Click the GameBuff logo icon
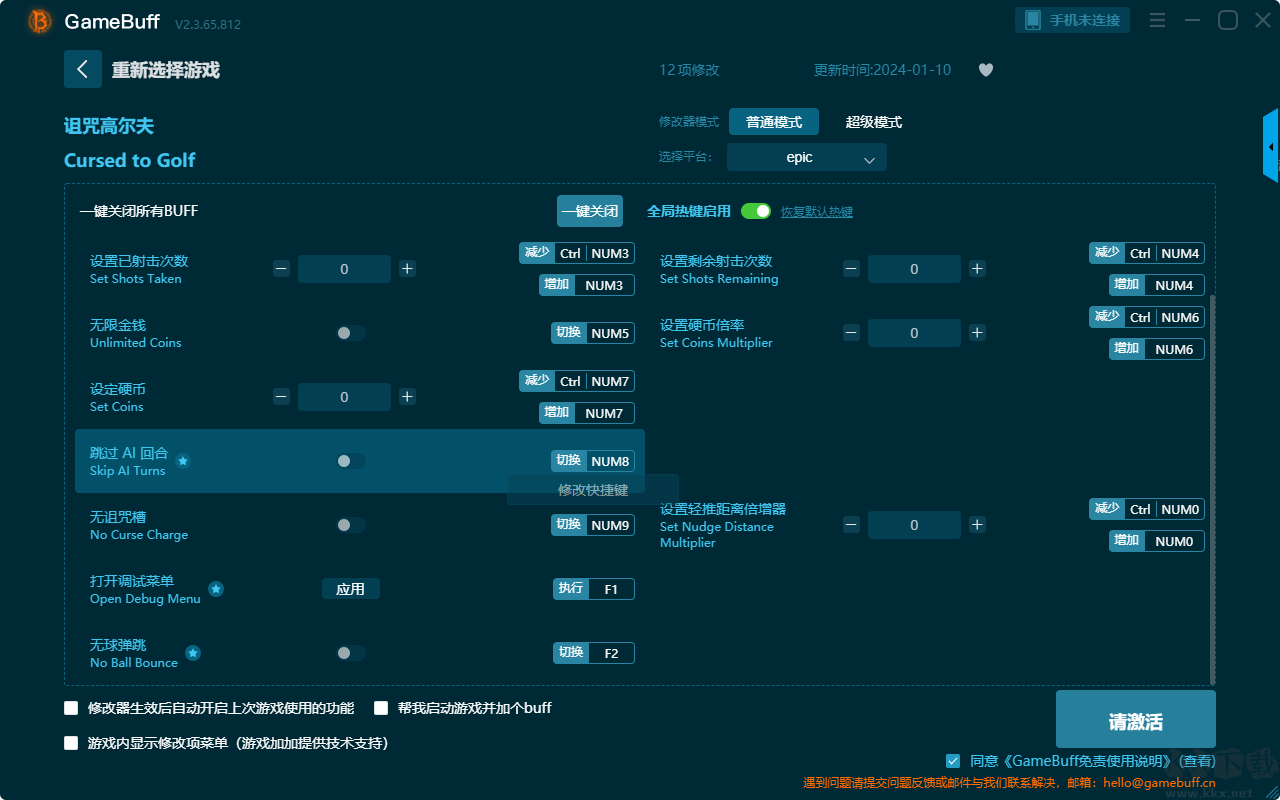 40,21
